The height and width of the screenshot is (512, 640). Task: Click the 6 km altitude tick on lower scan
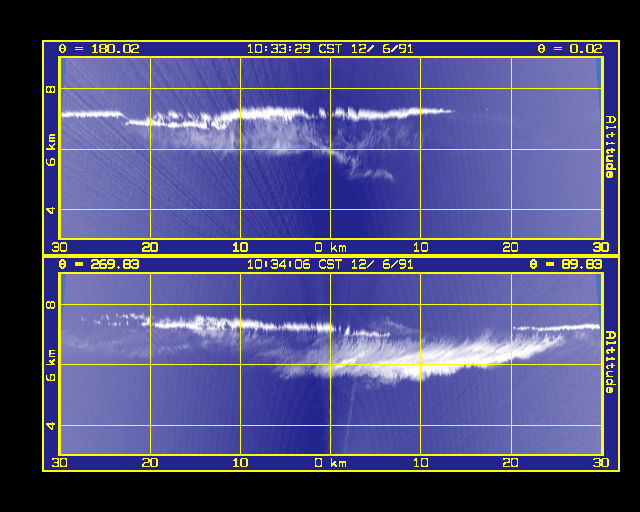(51, 365)
